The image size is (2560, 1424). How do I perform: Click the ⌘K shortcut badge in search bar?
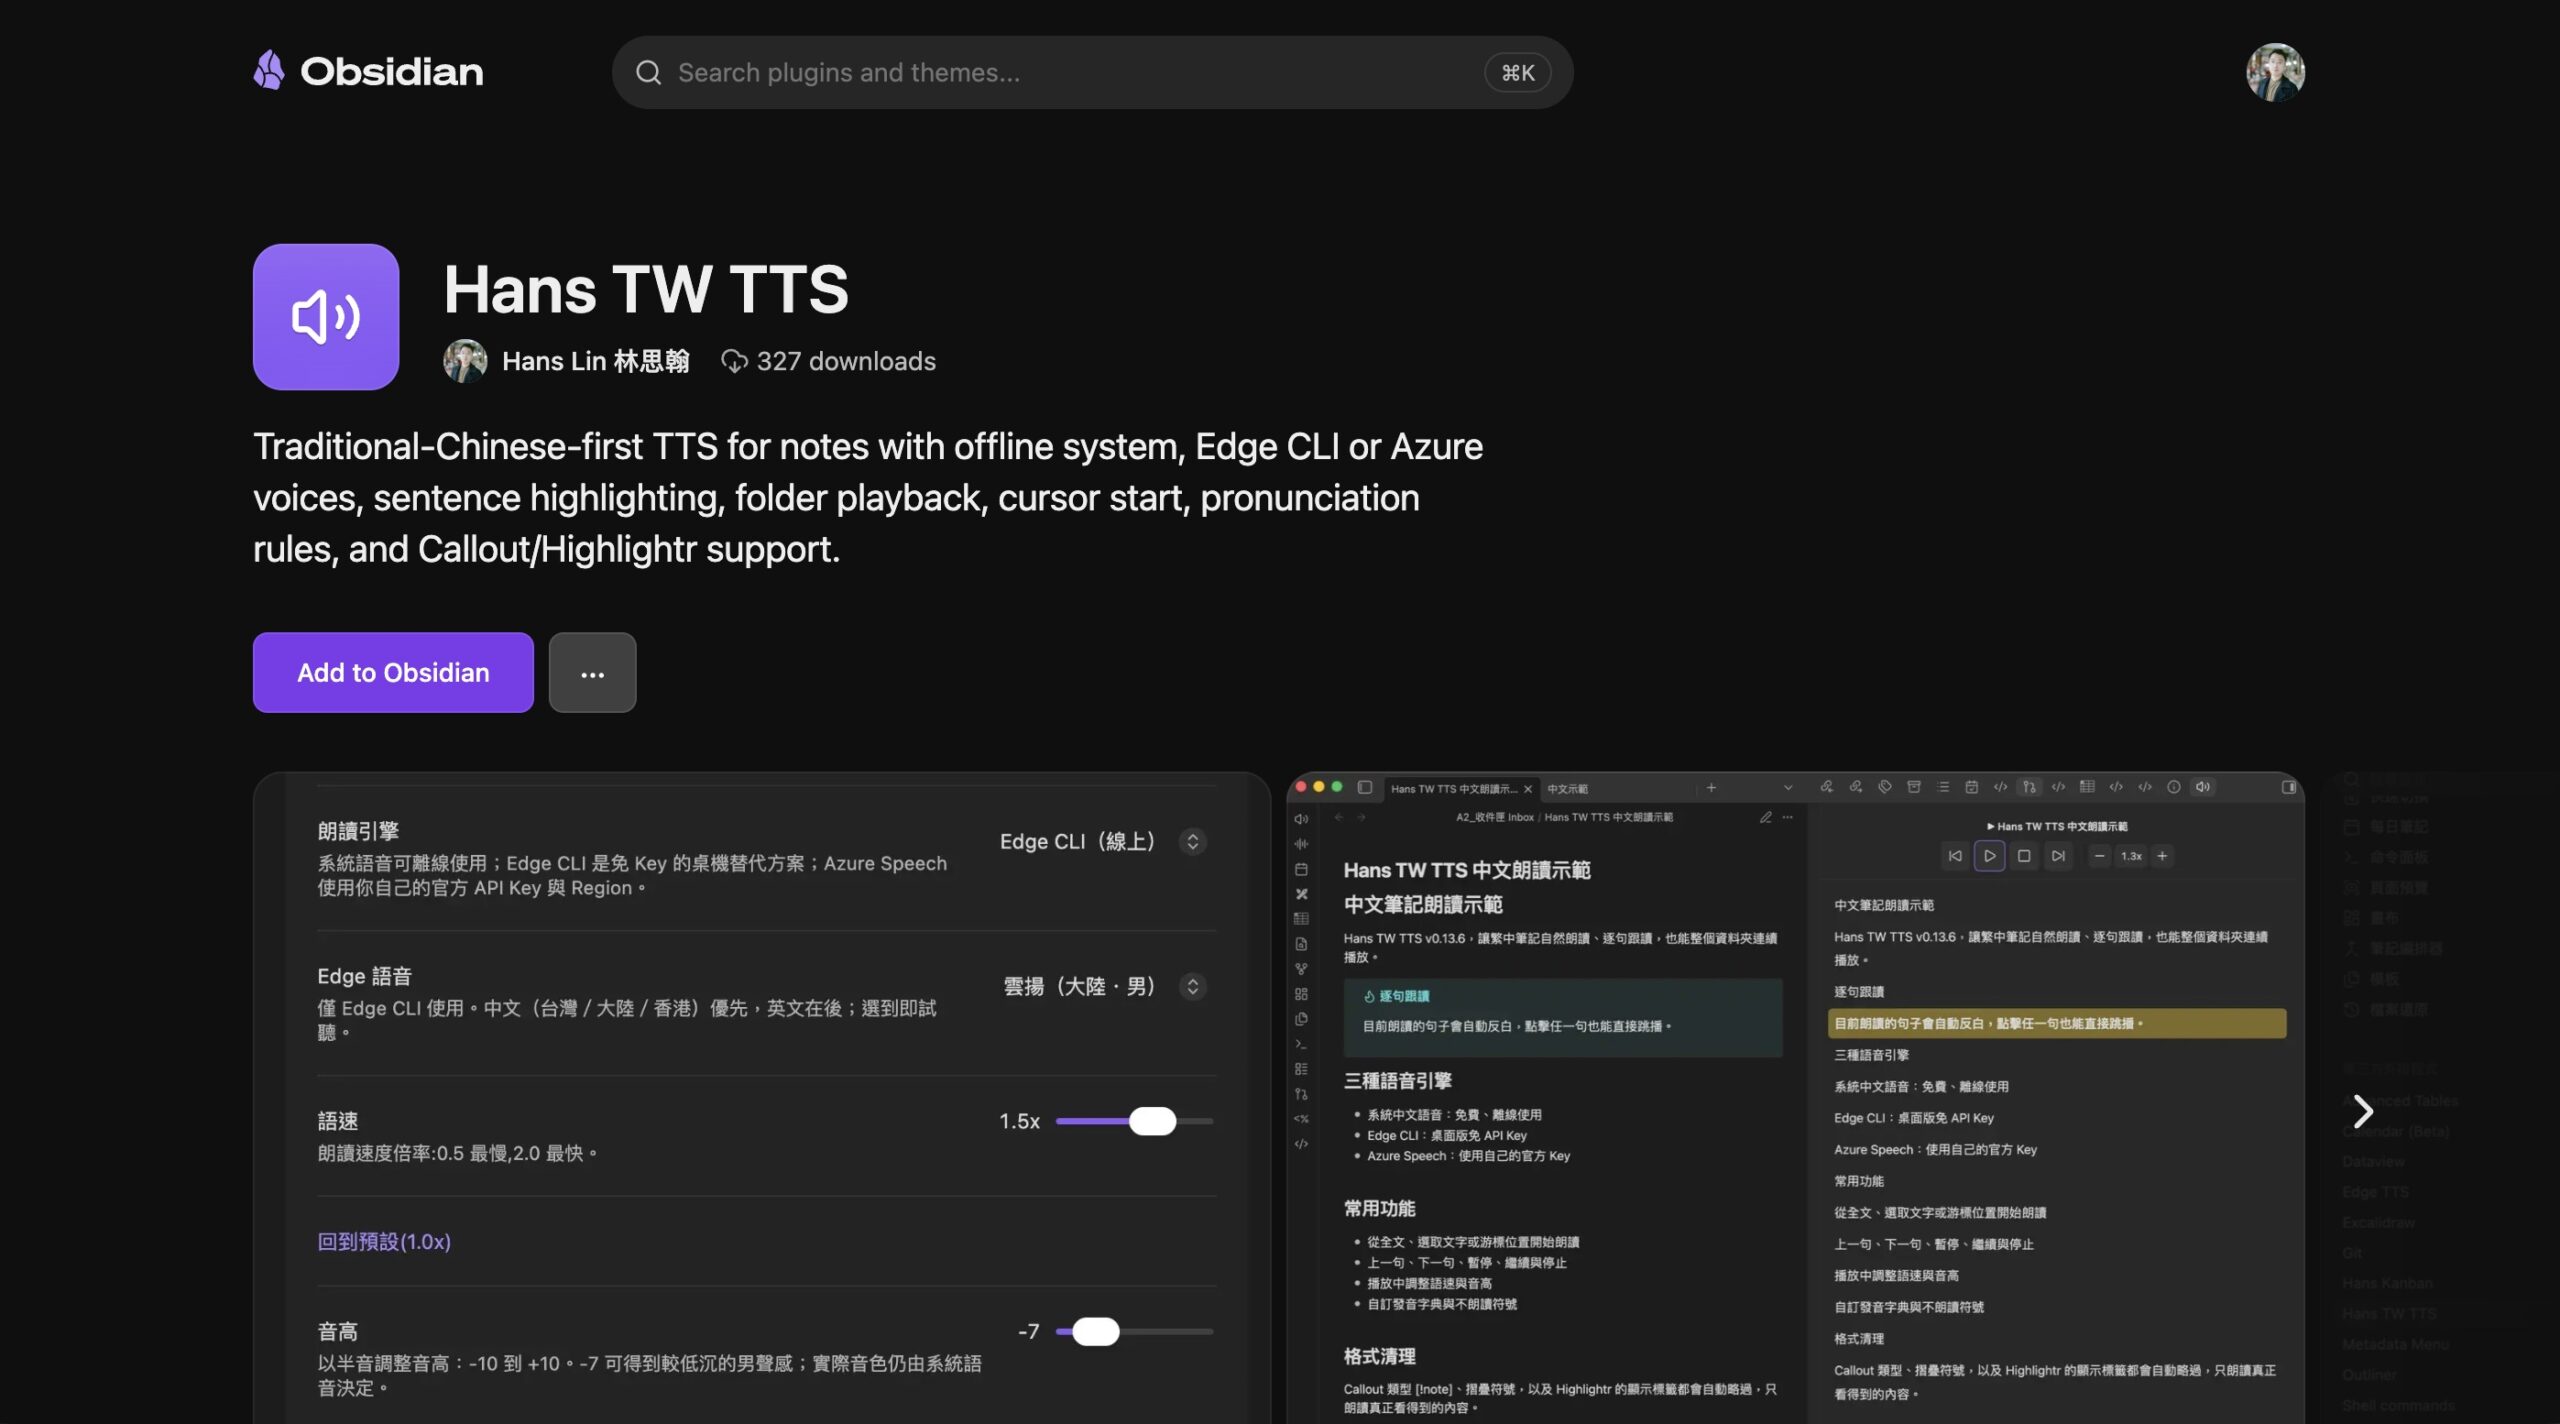coord(1517,72)
